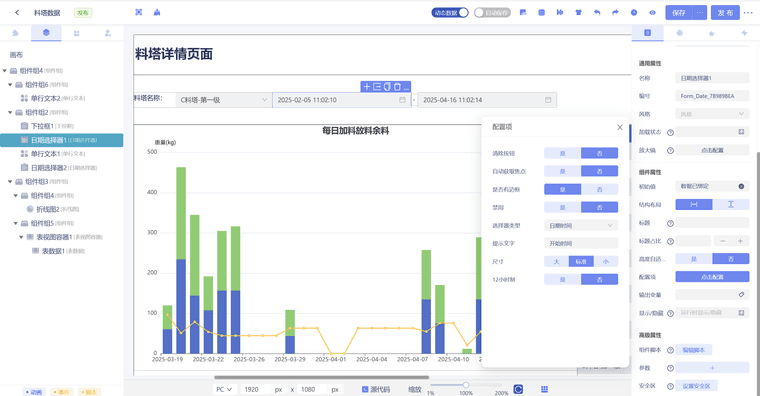760x396 pixels.
Task: Click the 缩放 zoom slider handle
Action: [x=465, y=385]
